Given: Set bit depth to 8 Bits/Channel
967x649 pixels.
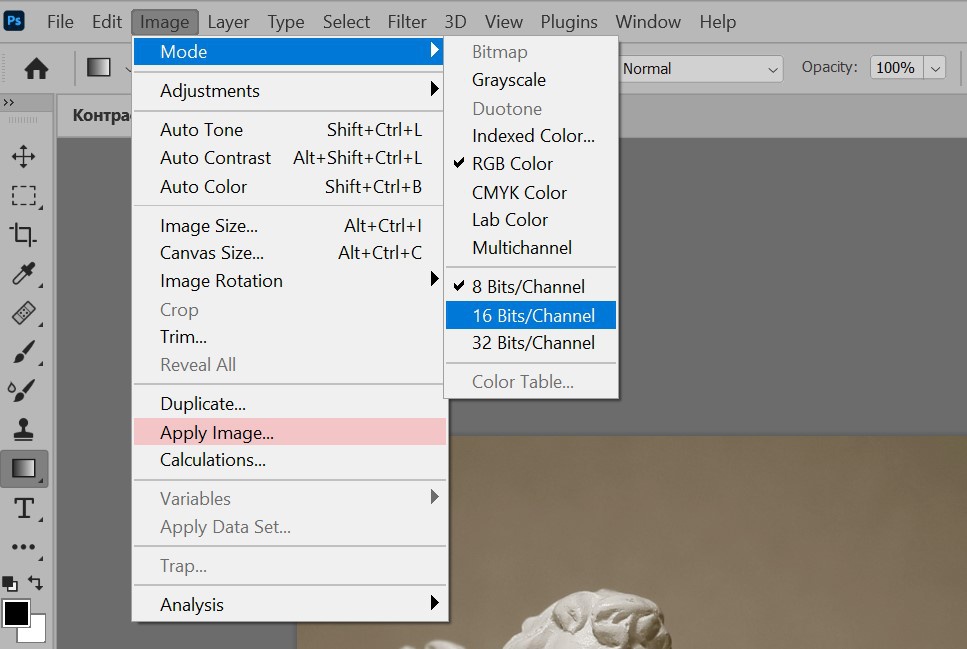Looking at the screenshot, I should pyautogui.click(x=528, y=287).
